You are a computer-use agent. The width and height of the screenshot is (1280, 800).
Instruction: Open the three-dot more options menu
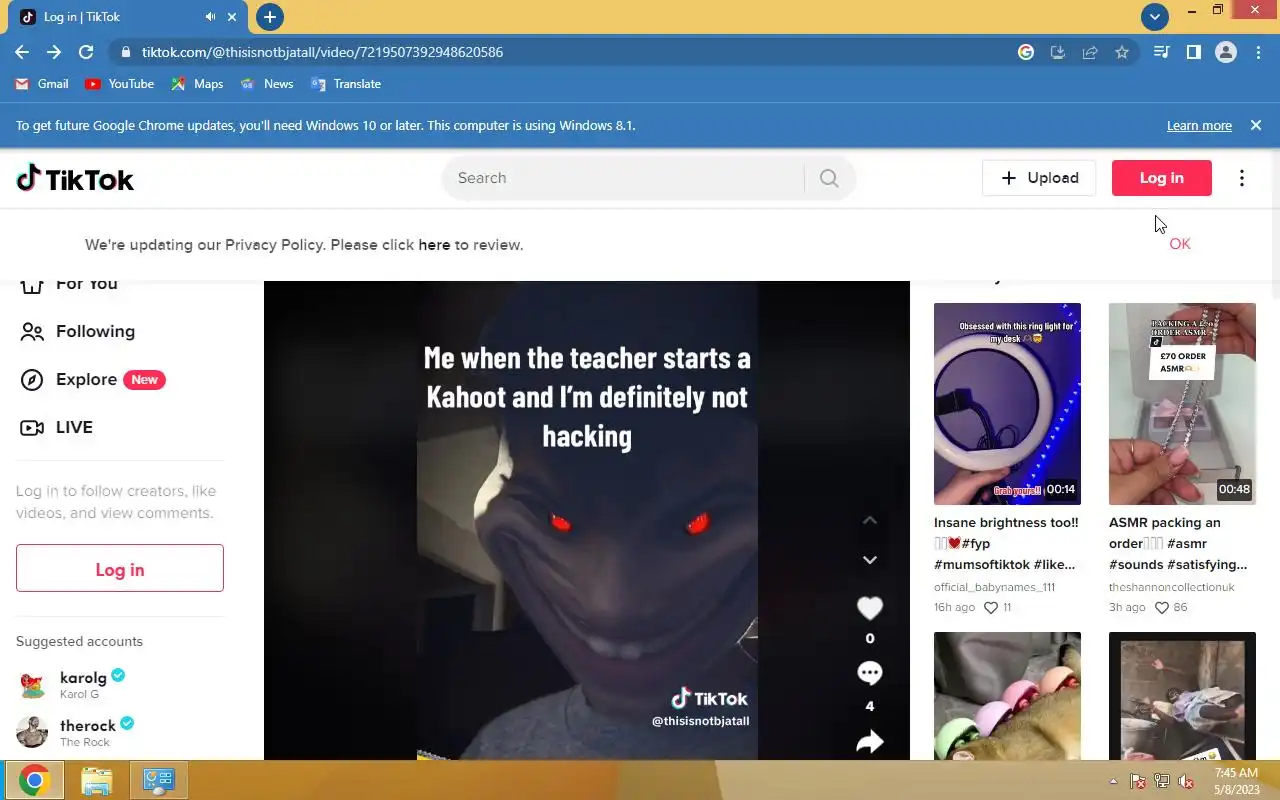coord(1242,178)
